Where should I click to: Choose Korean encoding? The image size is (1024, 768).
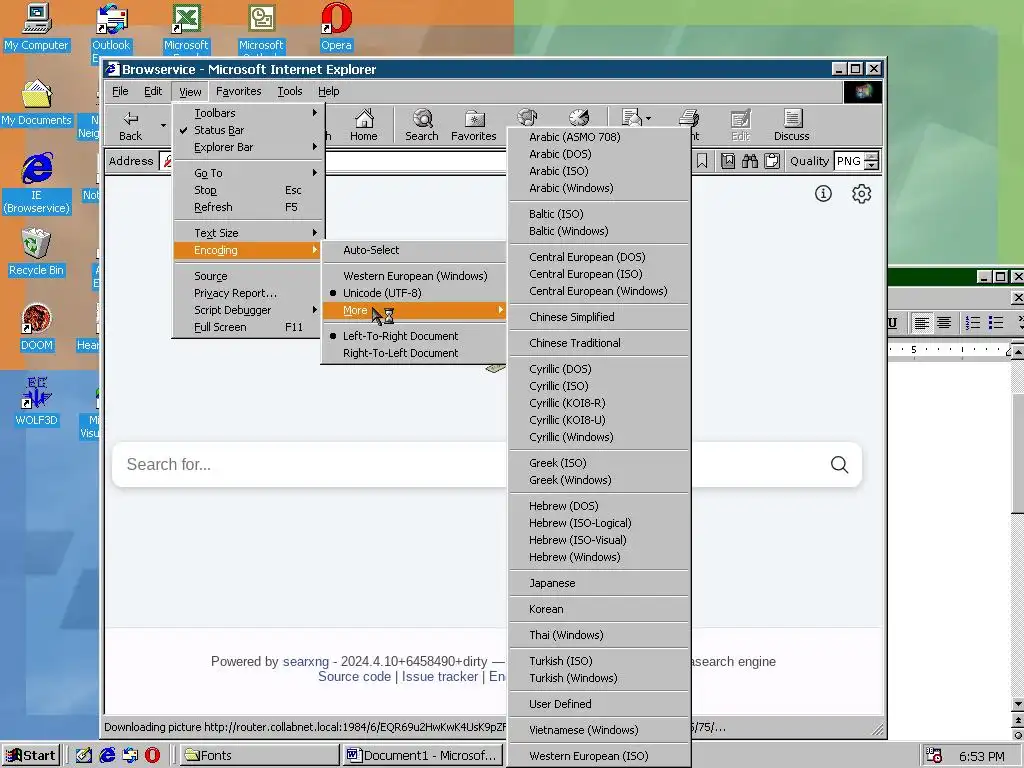(x=599, y=609)
